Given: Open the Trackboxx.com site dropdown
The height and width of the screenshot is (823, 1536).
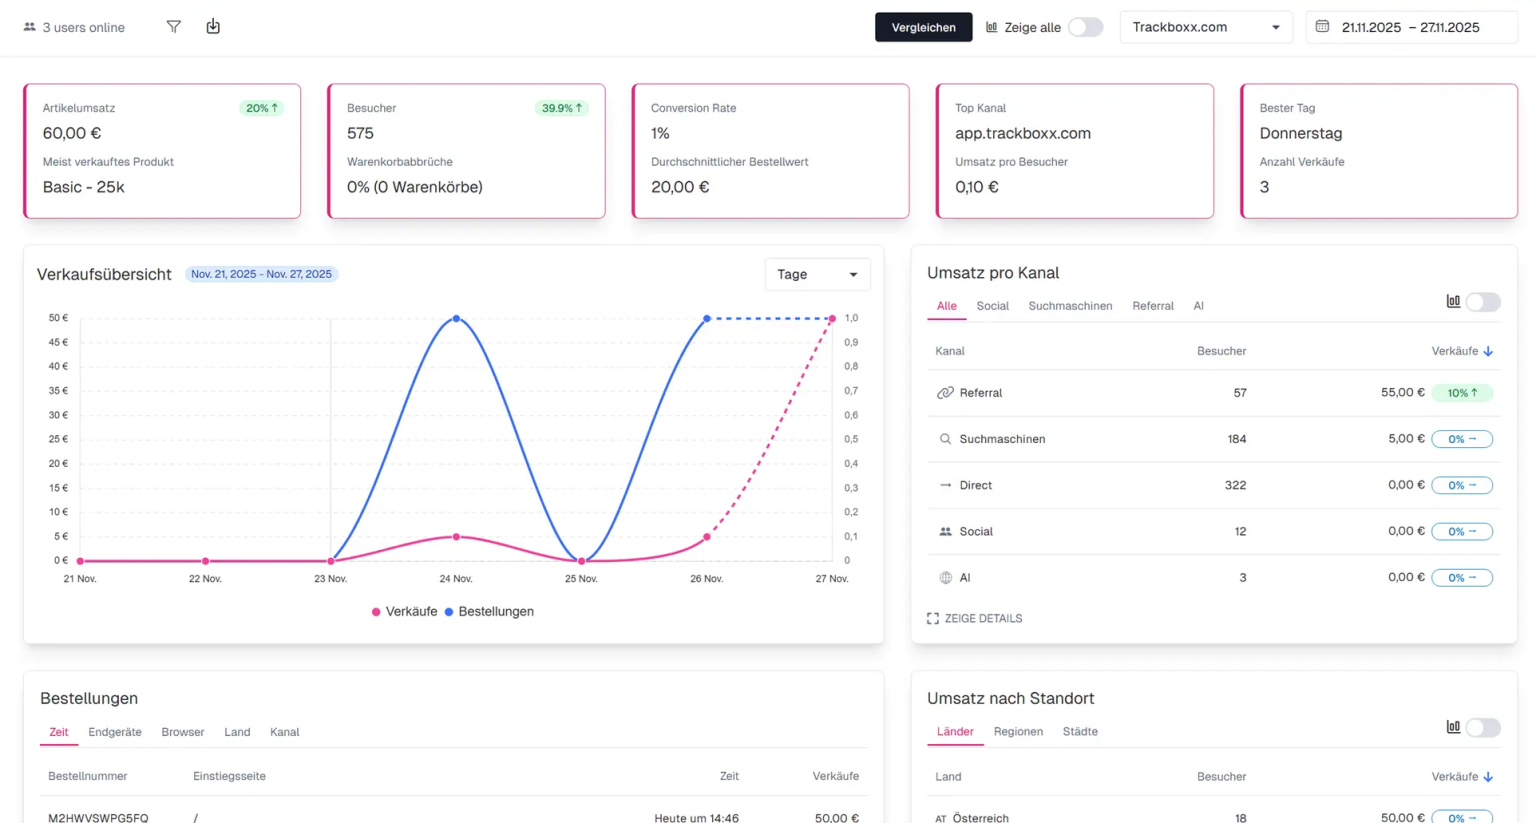Looking at the screenshot, I should (1206, 27).
